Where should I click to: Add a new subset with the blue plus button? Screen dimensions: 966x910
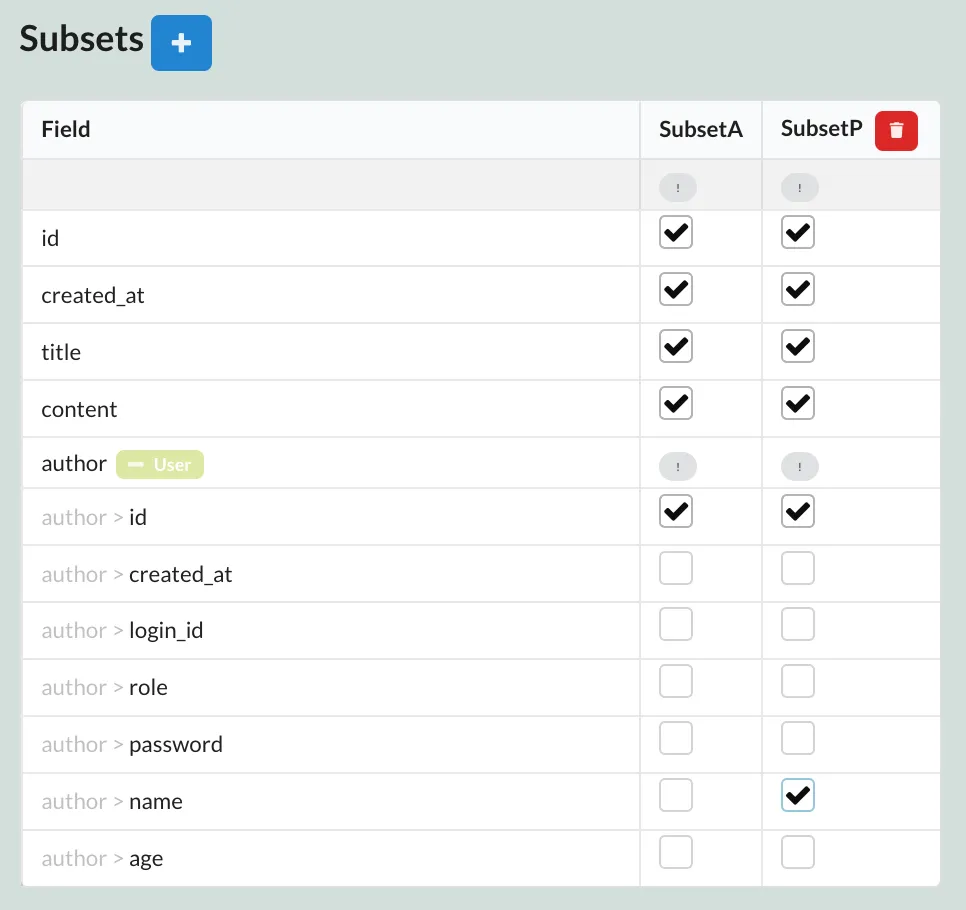pyautogui.click(x=181, y=42)
